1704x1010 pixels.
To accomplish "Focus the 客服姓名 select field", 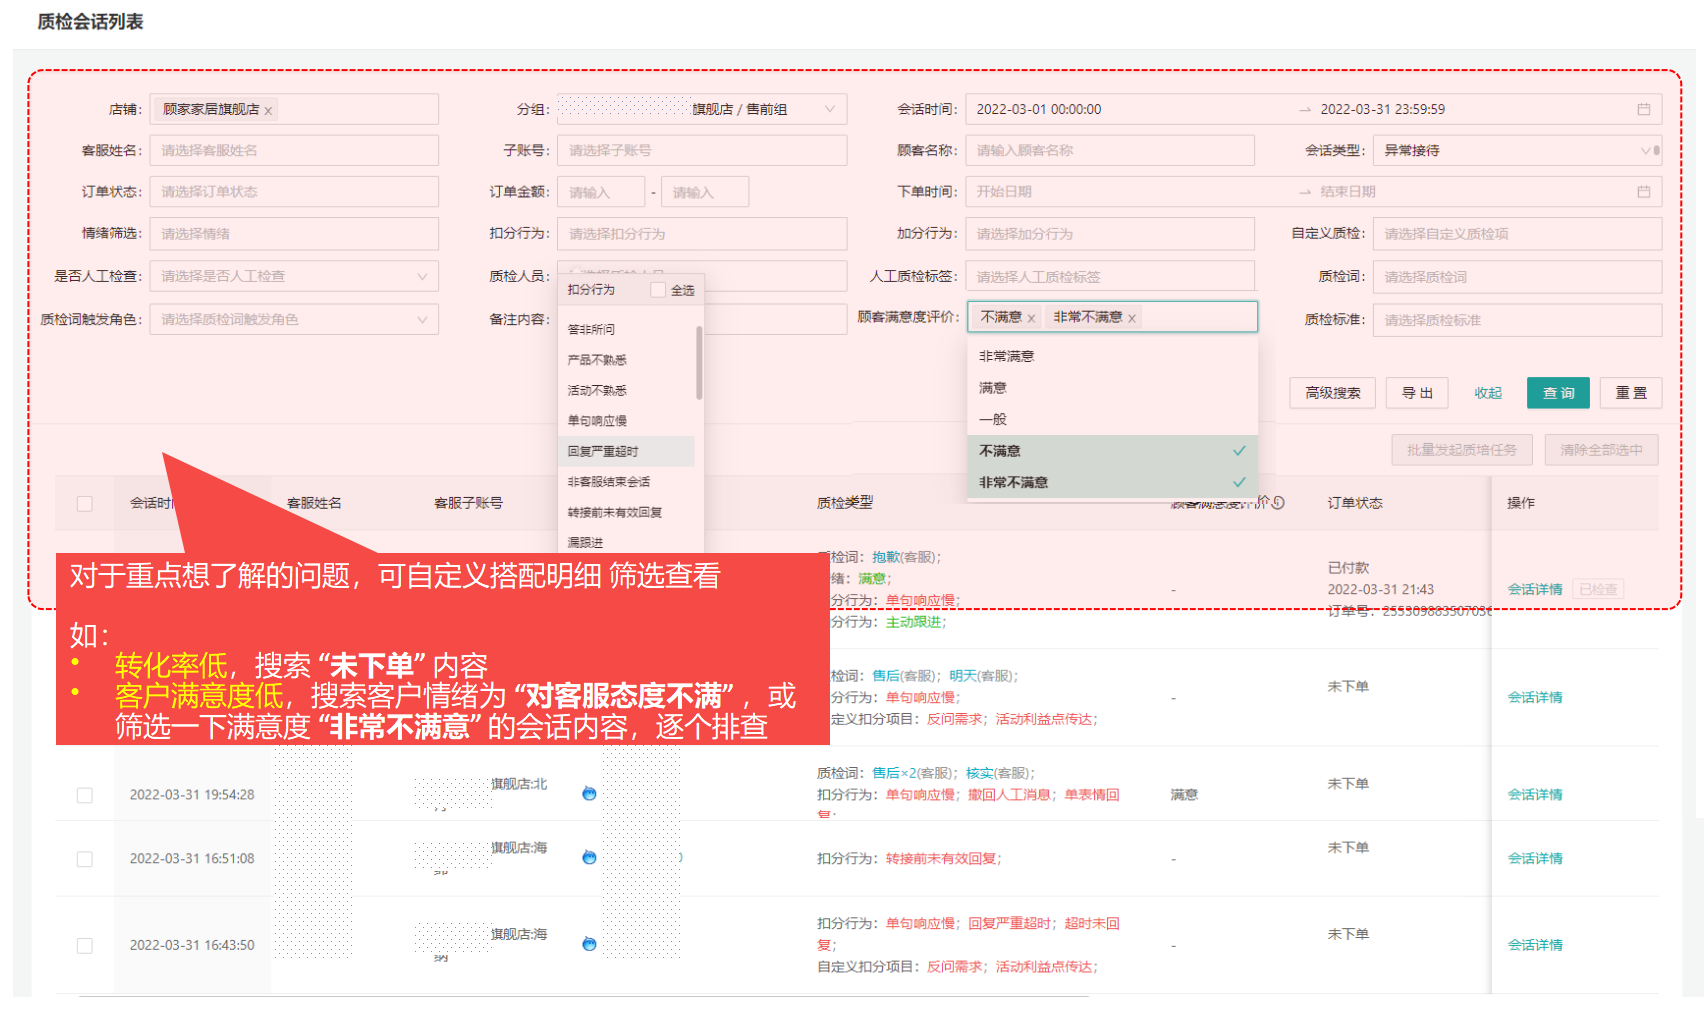I will tap(294, 150).
